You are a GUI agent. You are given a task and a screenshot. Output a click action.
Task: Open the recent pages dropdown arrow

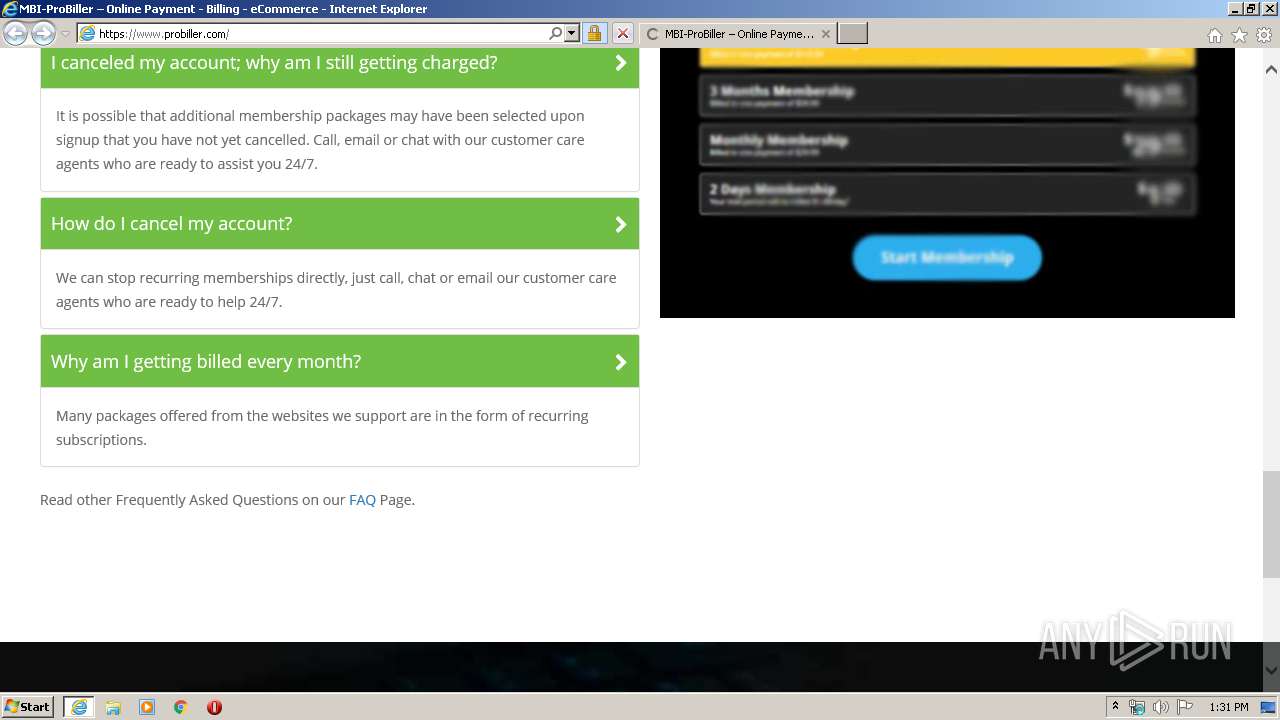point(66,34)
